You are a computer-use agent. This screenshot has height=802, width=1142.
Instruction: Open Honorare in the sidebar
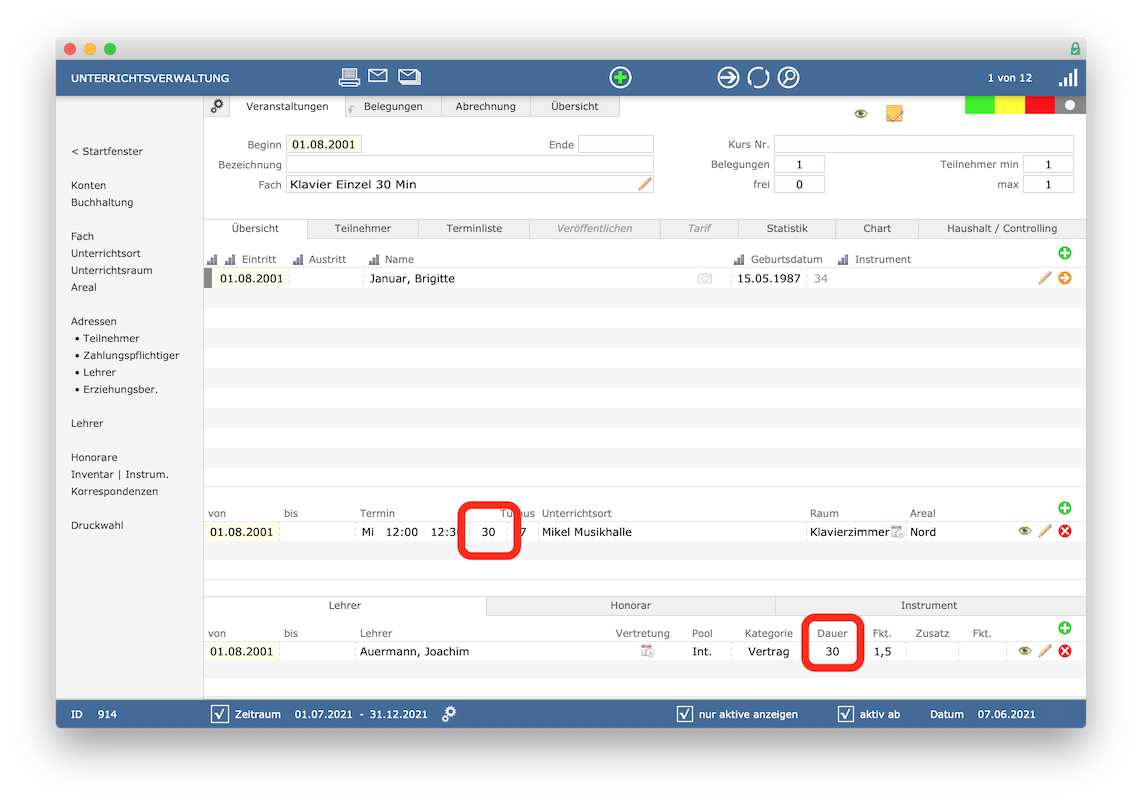[x=94, y=457]
